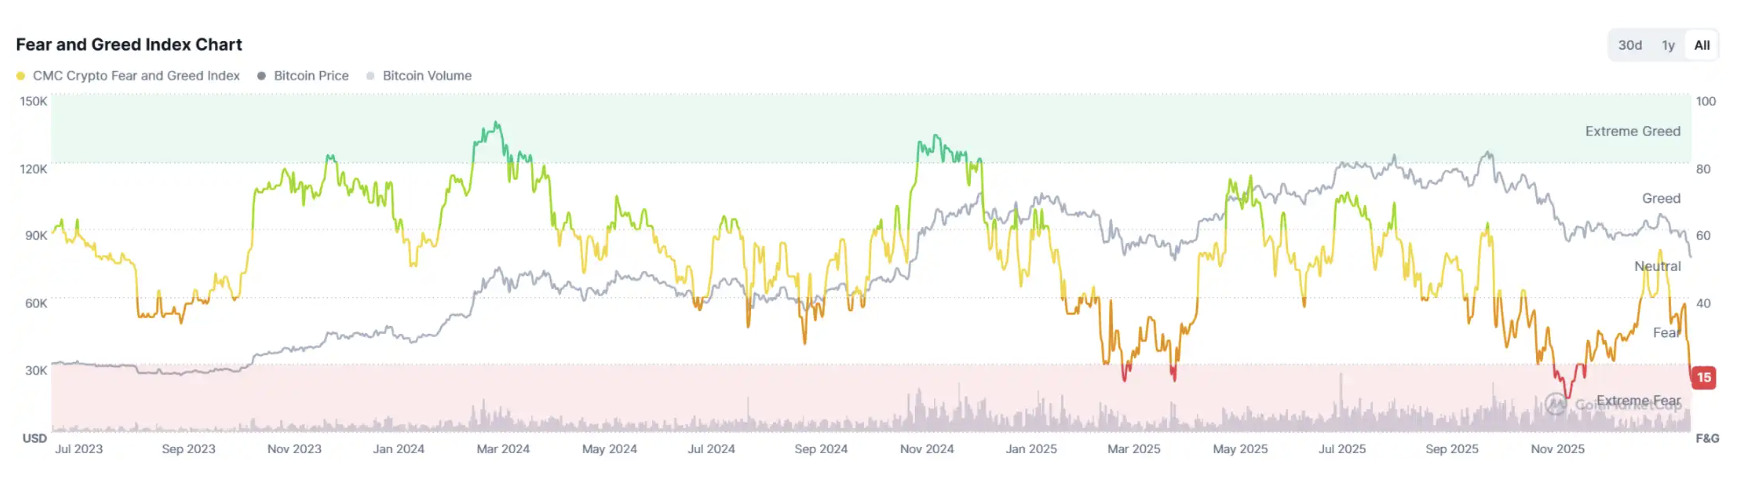Select the 1y time range tab
Image resolution: width=1758 pixels, height=502 pixels.
tap(1668, 45)
